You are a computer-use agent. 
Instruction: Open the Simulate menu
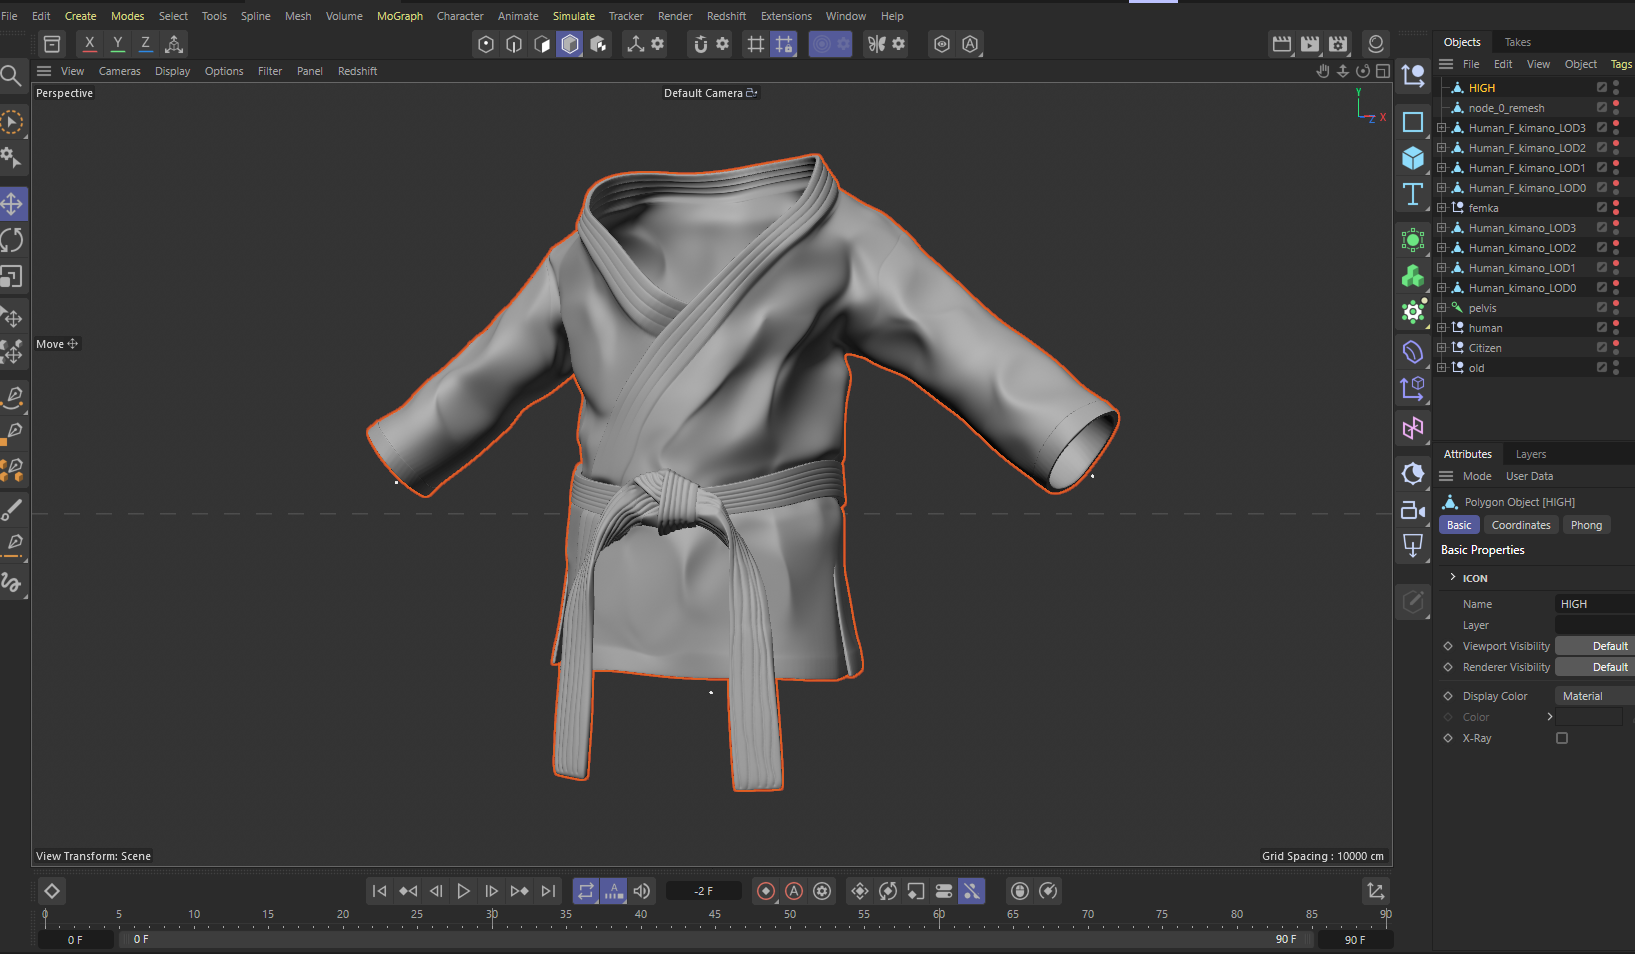pyautogui.click(x=573, y=16)
